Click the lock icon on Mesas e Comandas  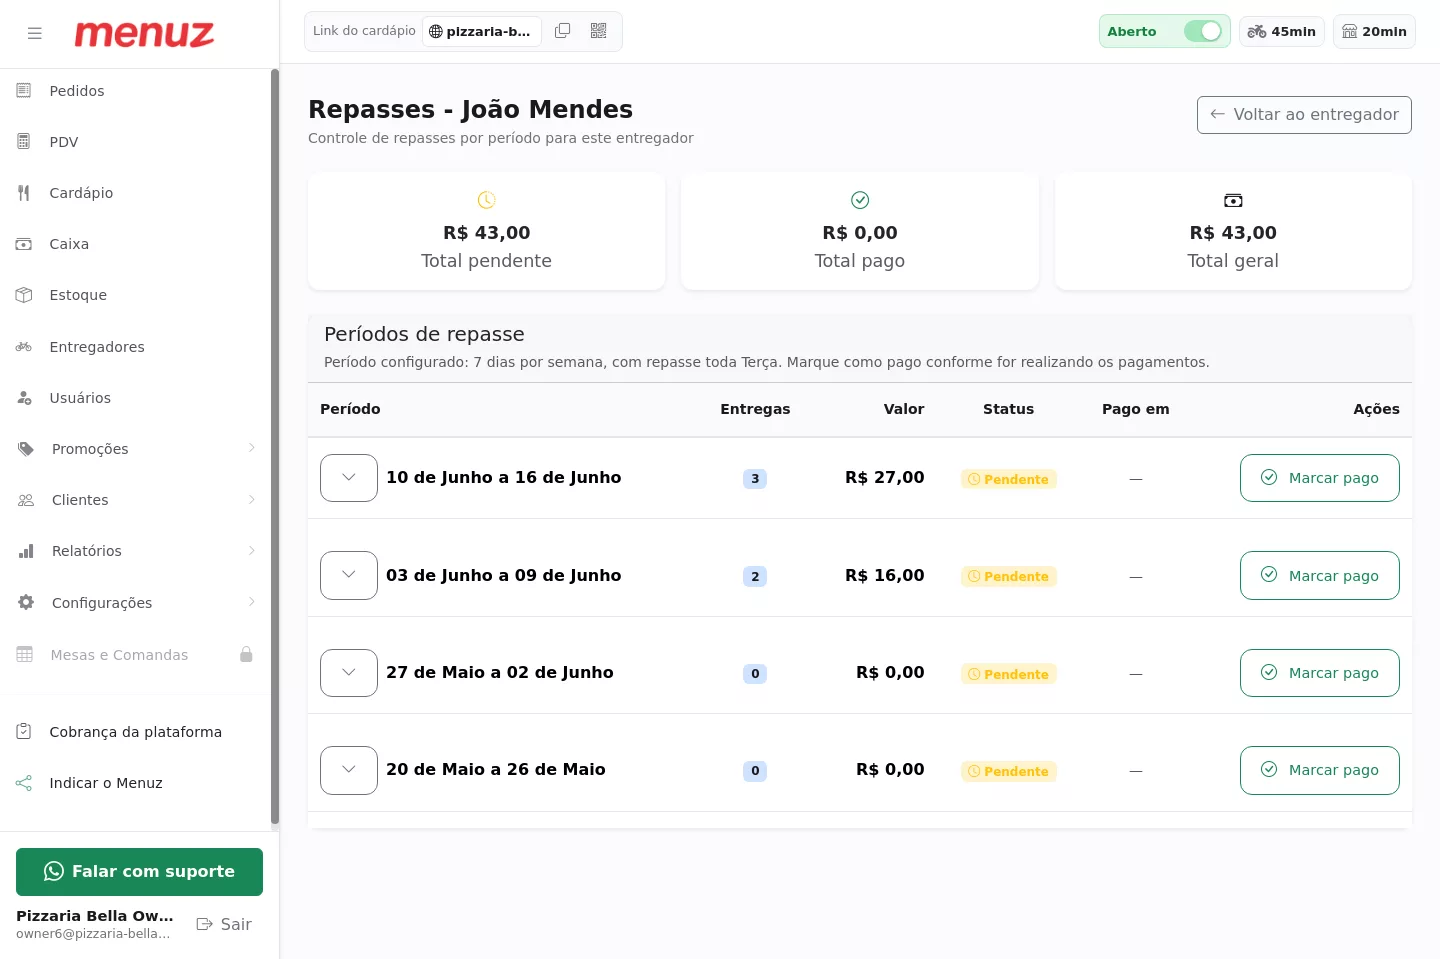click(x=246, y=655)
